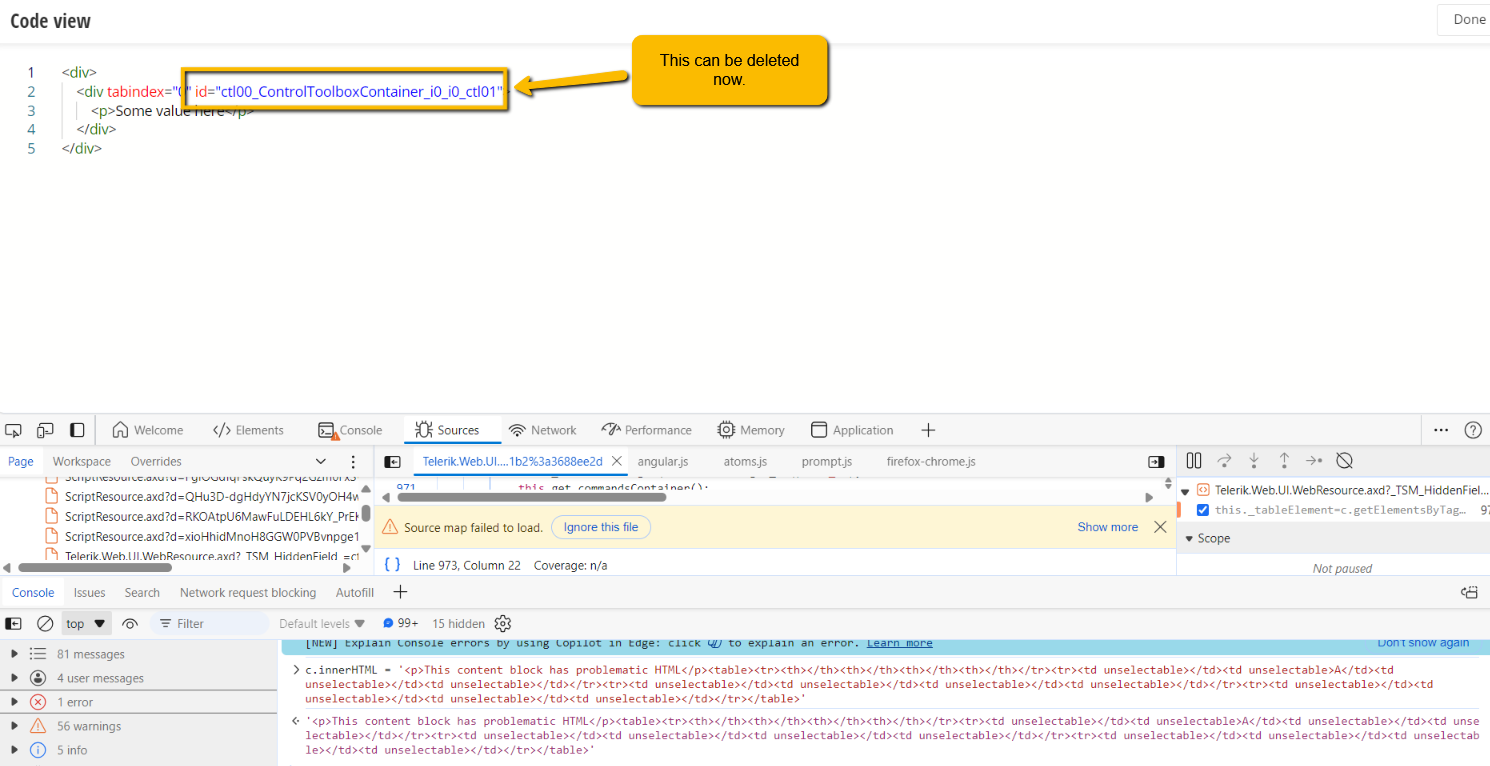Switch to the Elements tab

[248, 430]
